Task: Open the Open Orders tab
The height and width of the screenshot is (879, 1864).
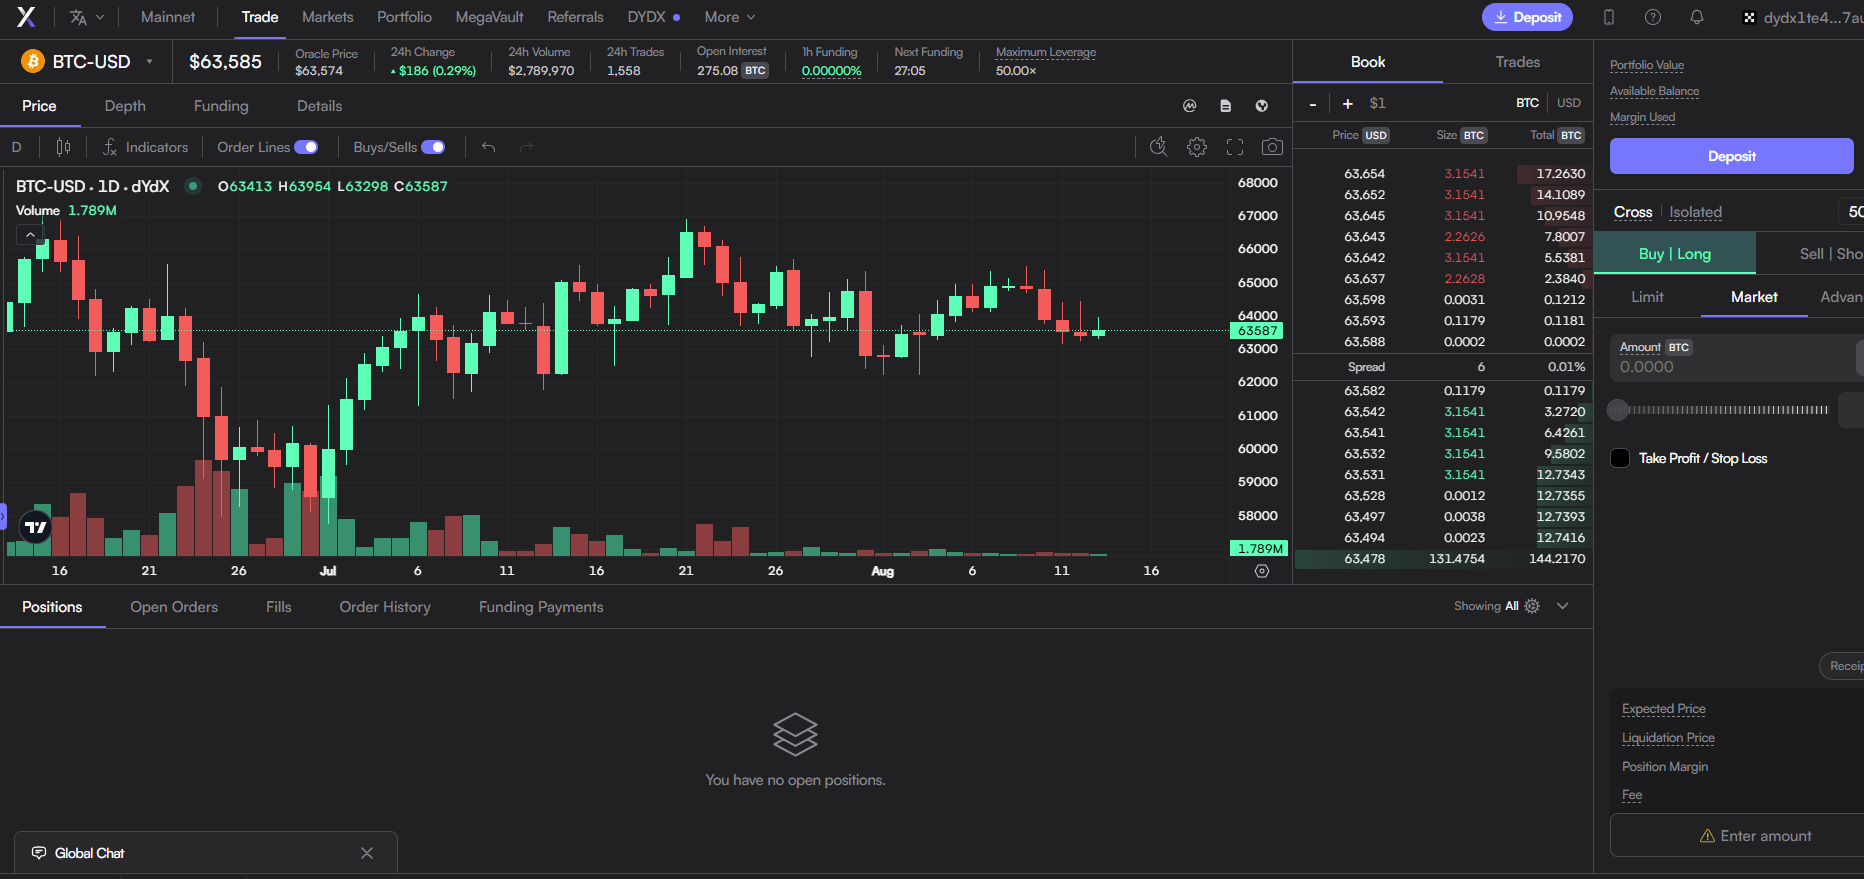Action: (174, 607)
